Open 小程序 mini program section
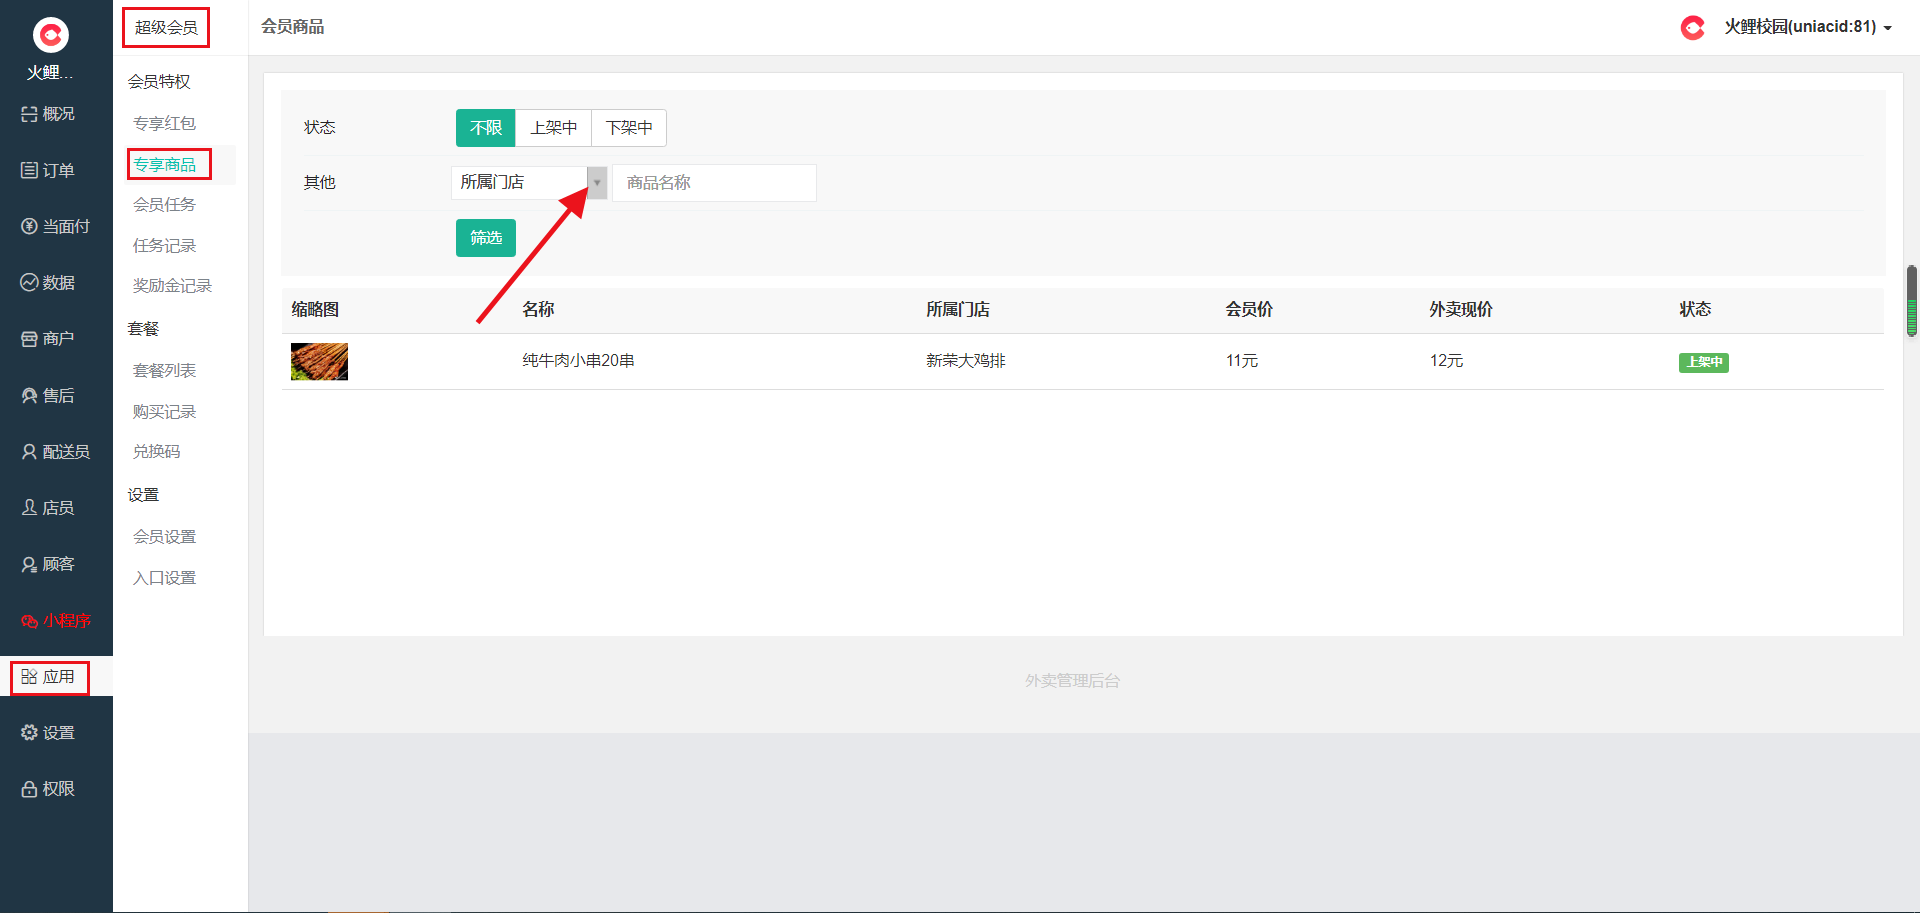 pyautogui.click(x=55, y=621)
